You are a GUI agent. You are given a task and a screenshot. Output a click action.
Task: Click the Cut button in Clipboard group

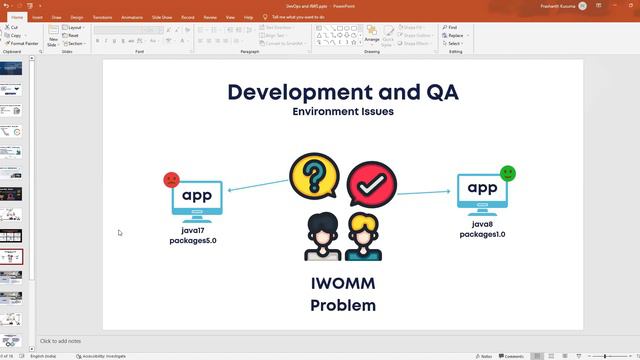tap(11, 27)
